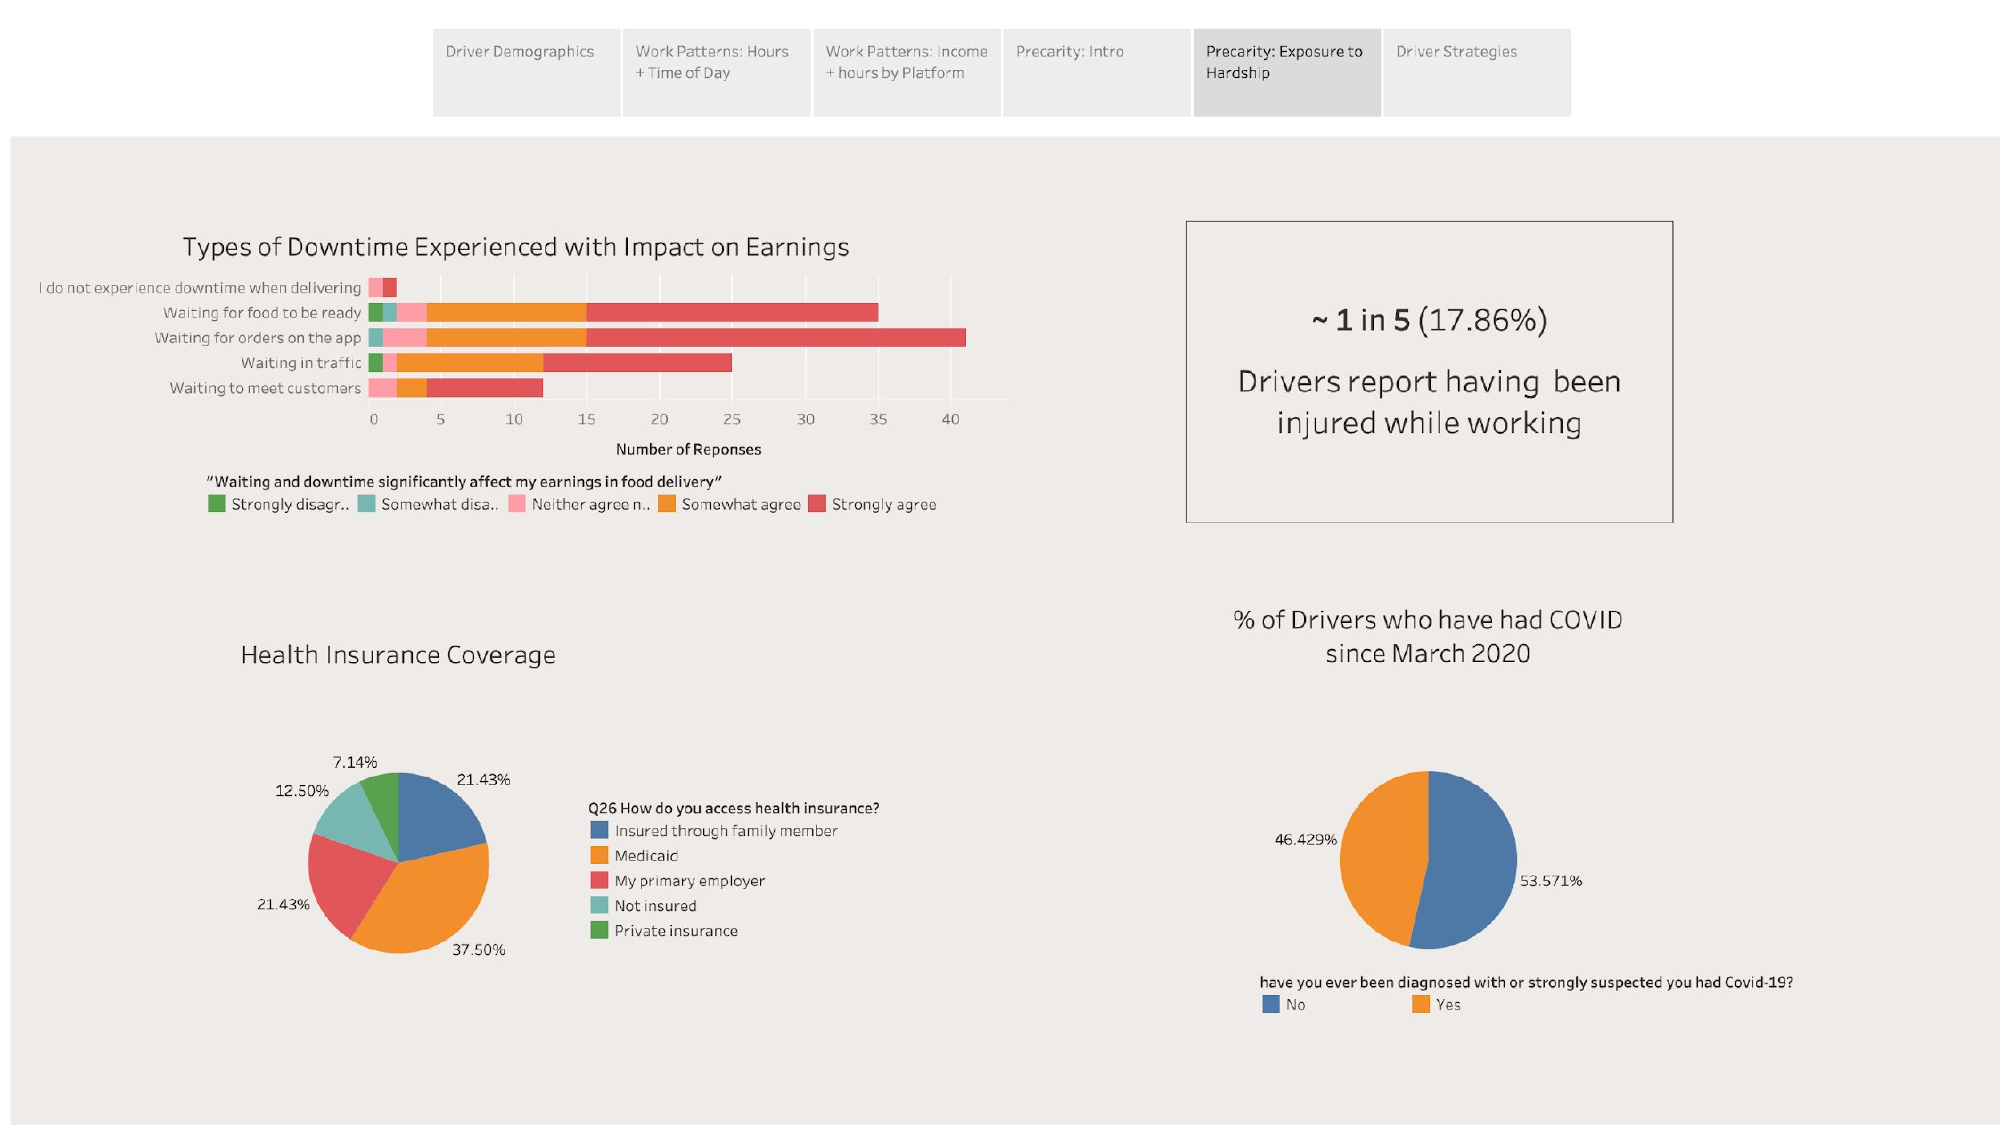Click Strongly disagree green legend swatch

[217, 504]
